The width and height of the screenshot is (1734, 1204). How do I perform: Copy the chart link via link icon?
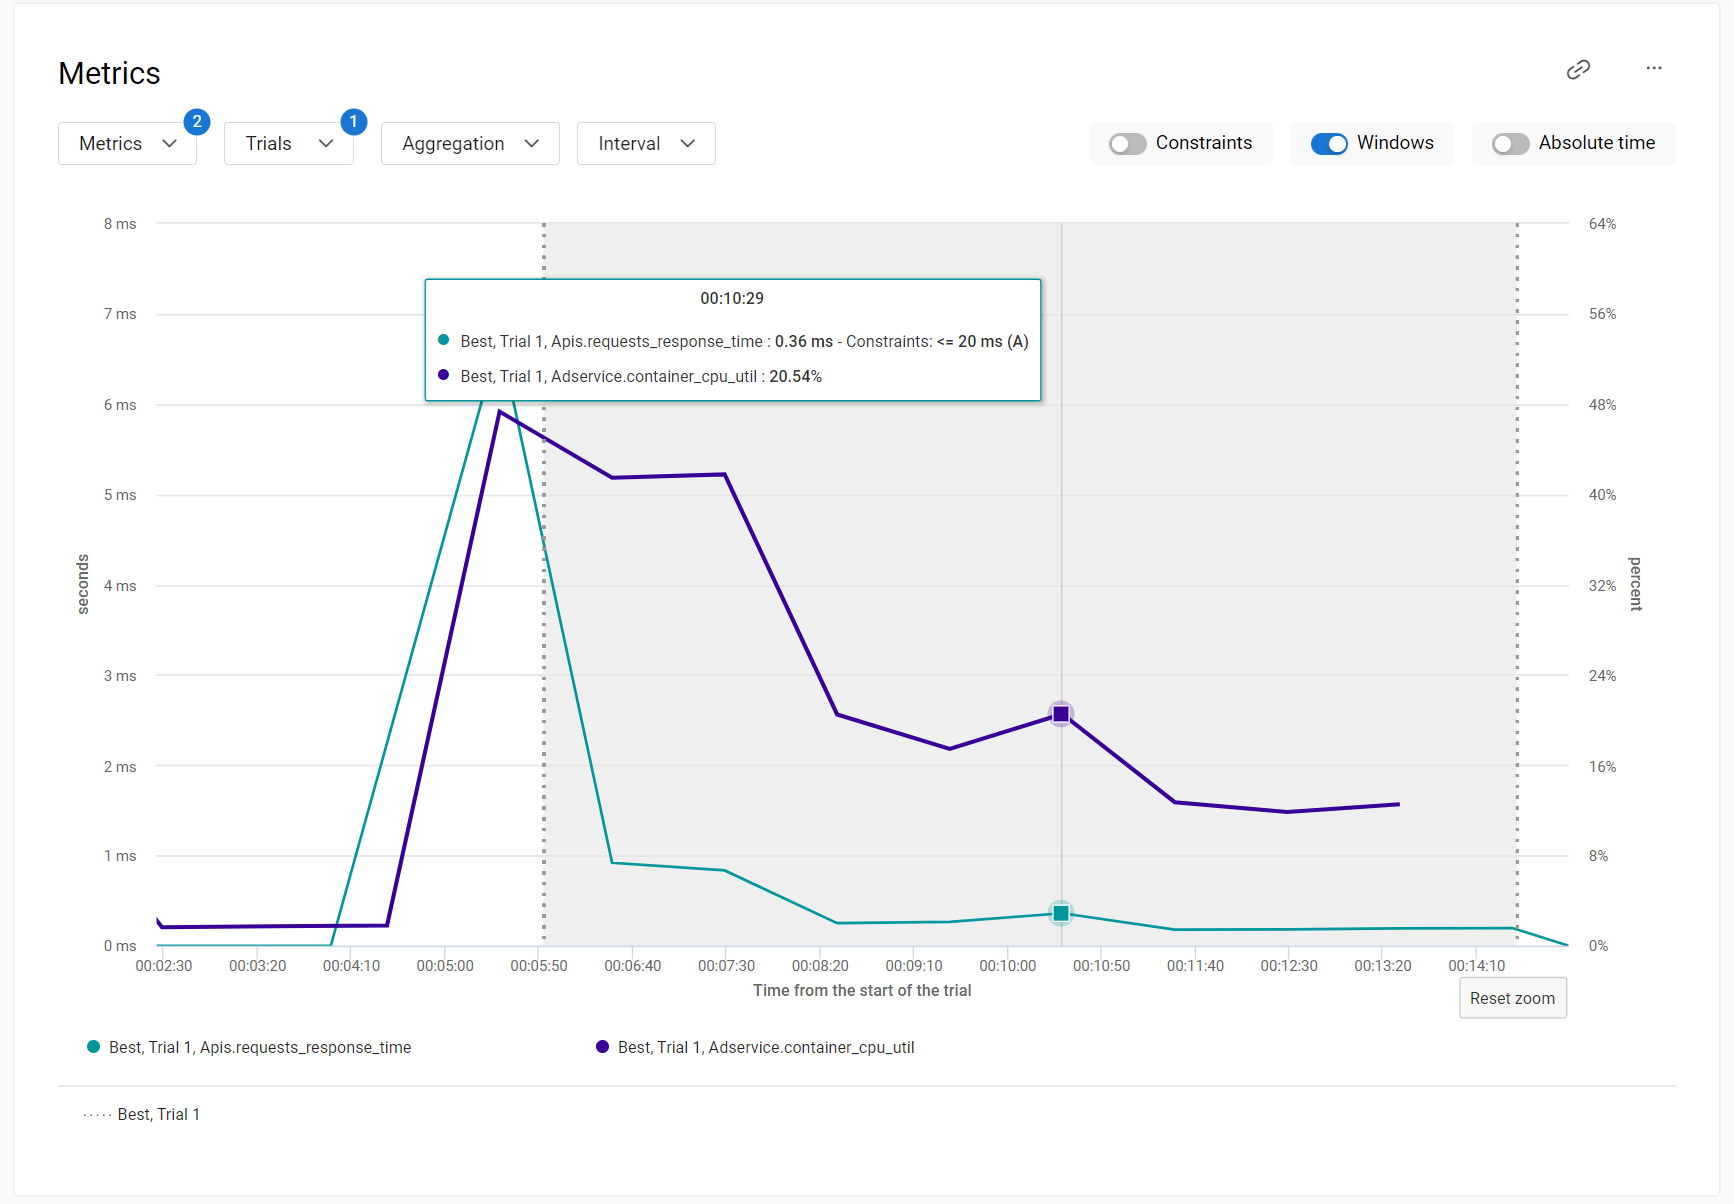(1578, 69)
